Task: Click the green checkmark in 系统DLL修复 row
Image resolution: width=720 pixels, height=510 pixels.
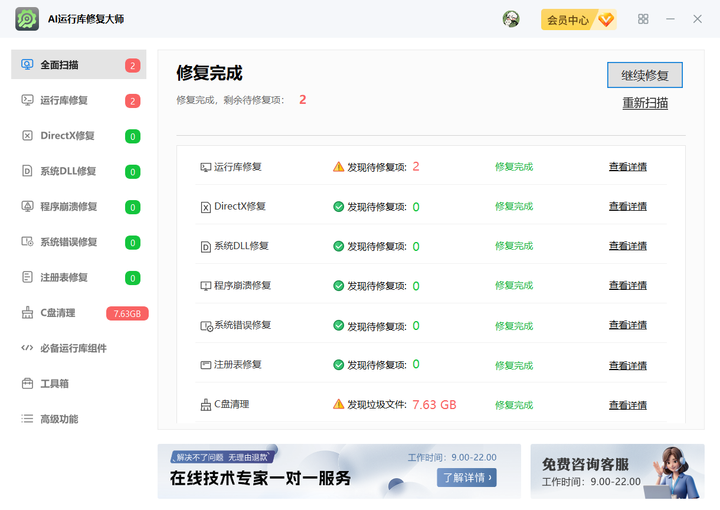Action: coord(338,246)
